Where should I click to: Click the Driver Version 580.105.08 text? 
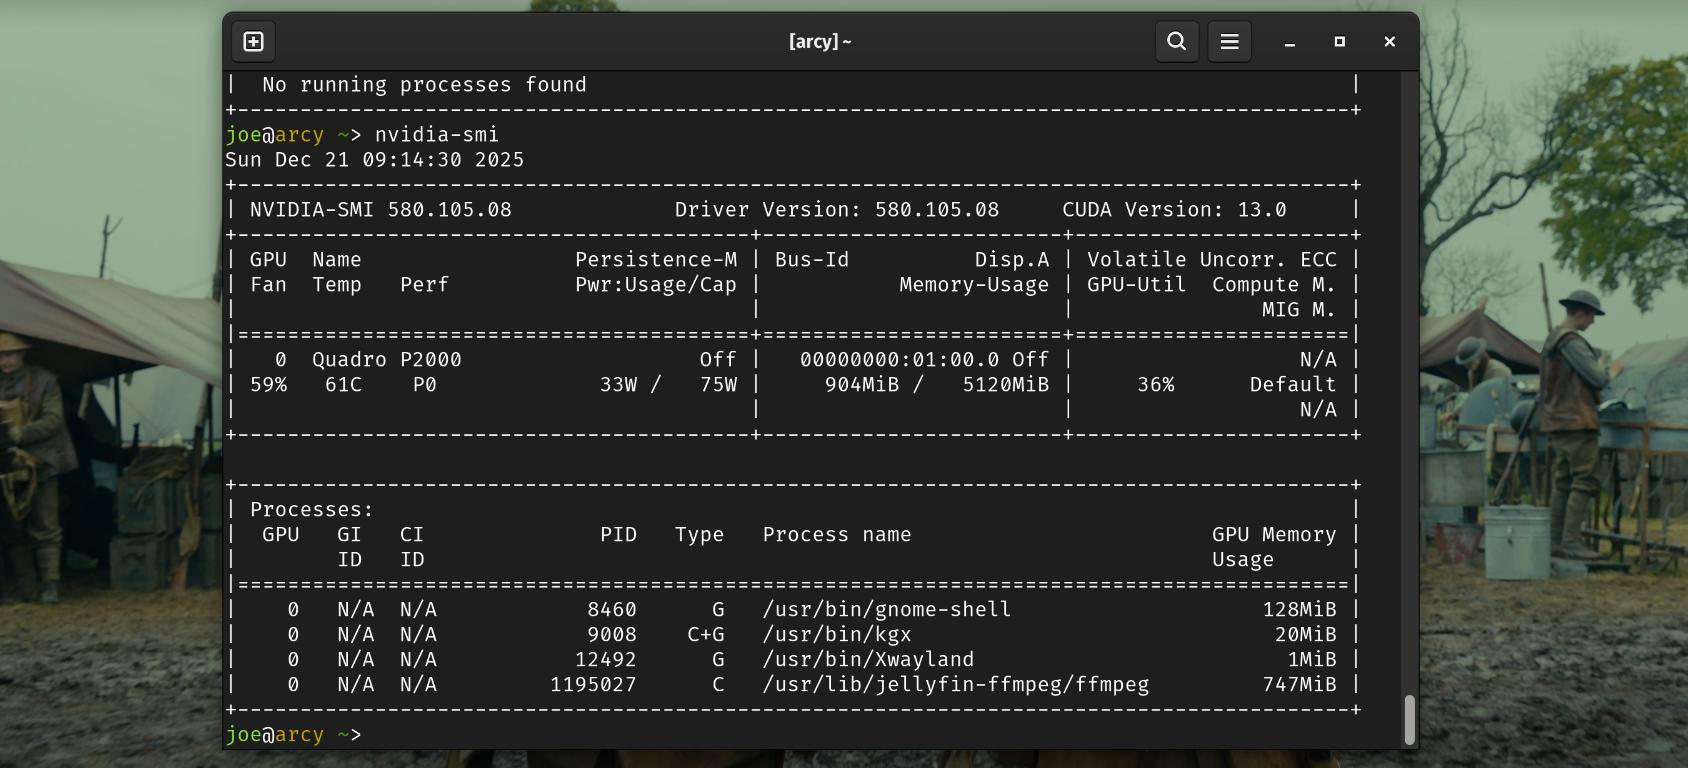point(836,210)
